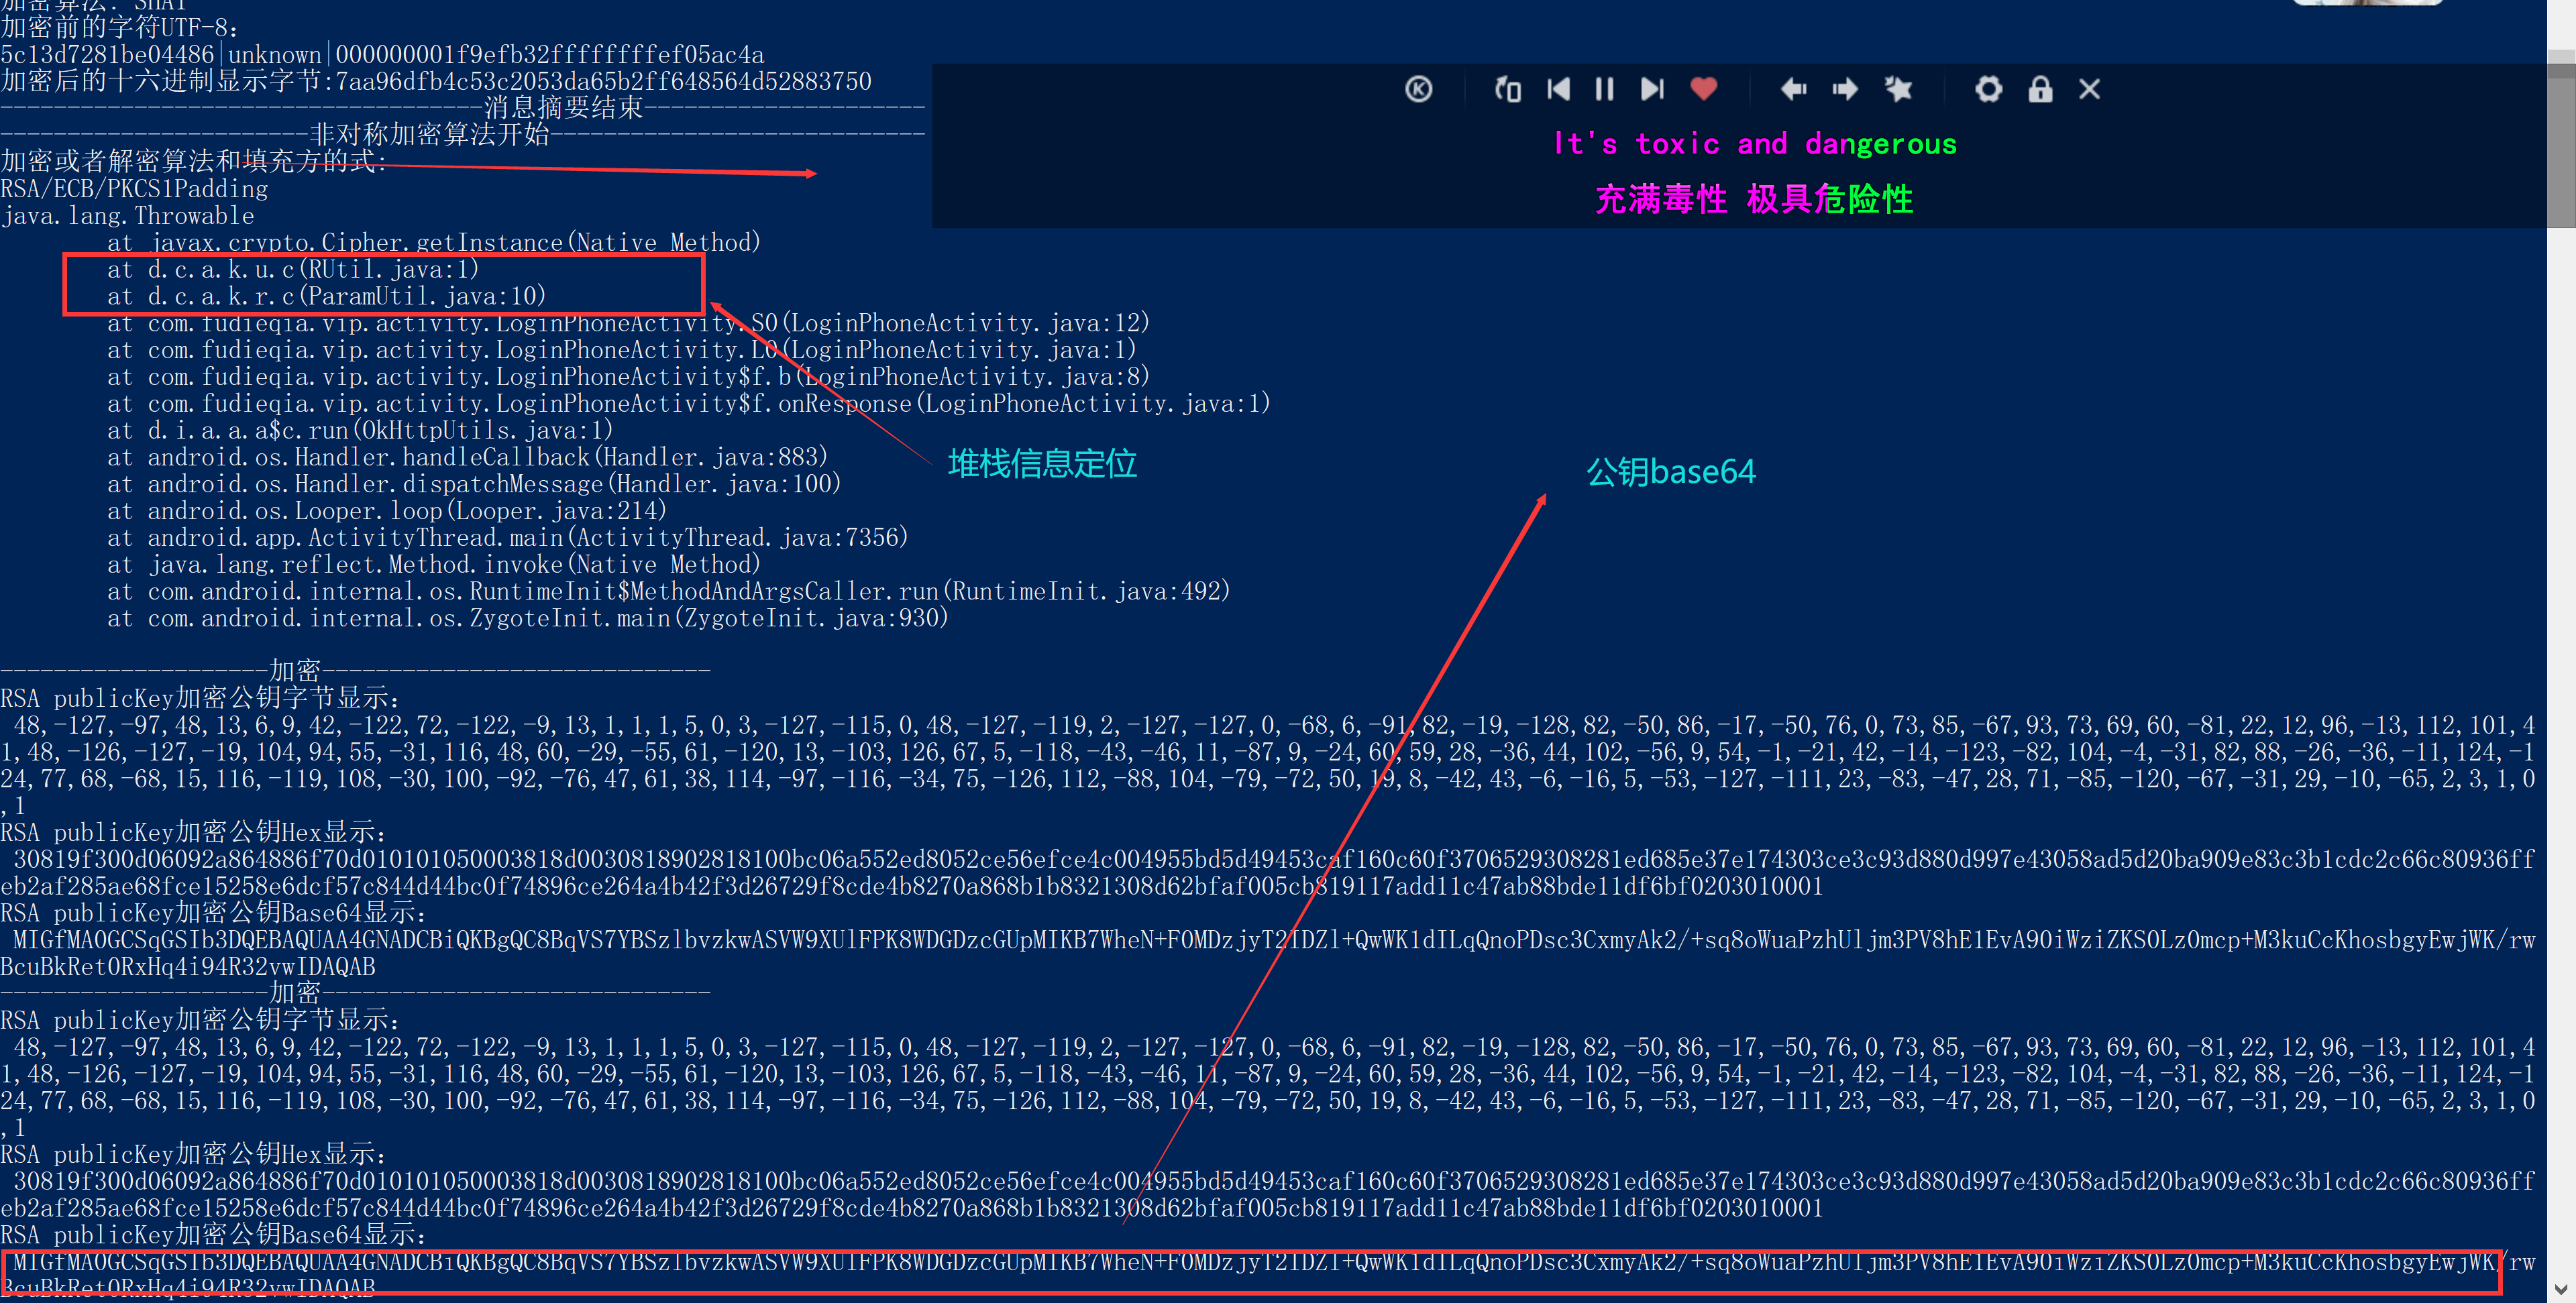This screenshot has width=2576, height=1303.
Task: Click stack line 'Handler.java:883'
Action: click(467, 457)
